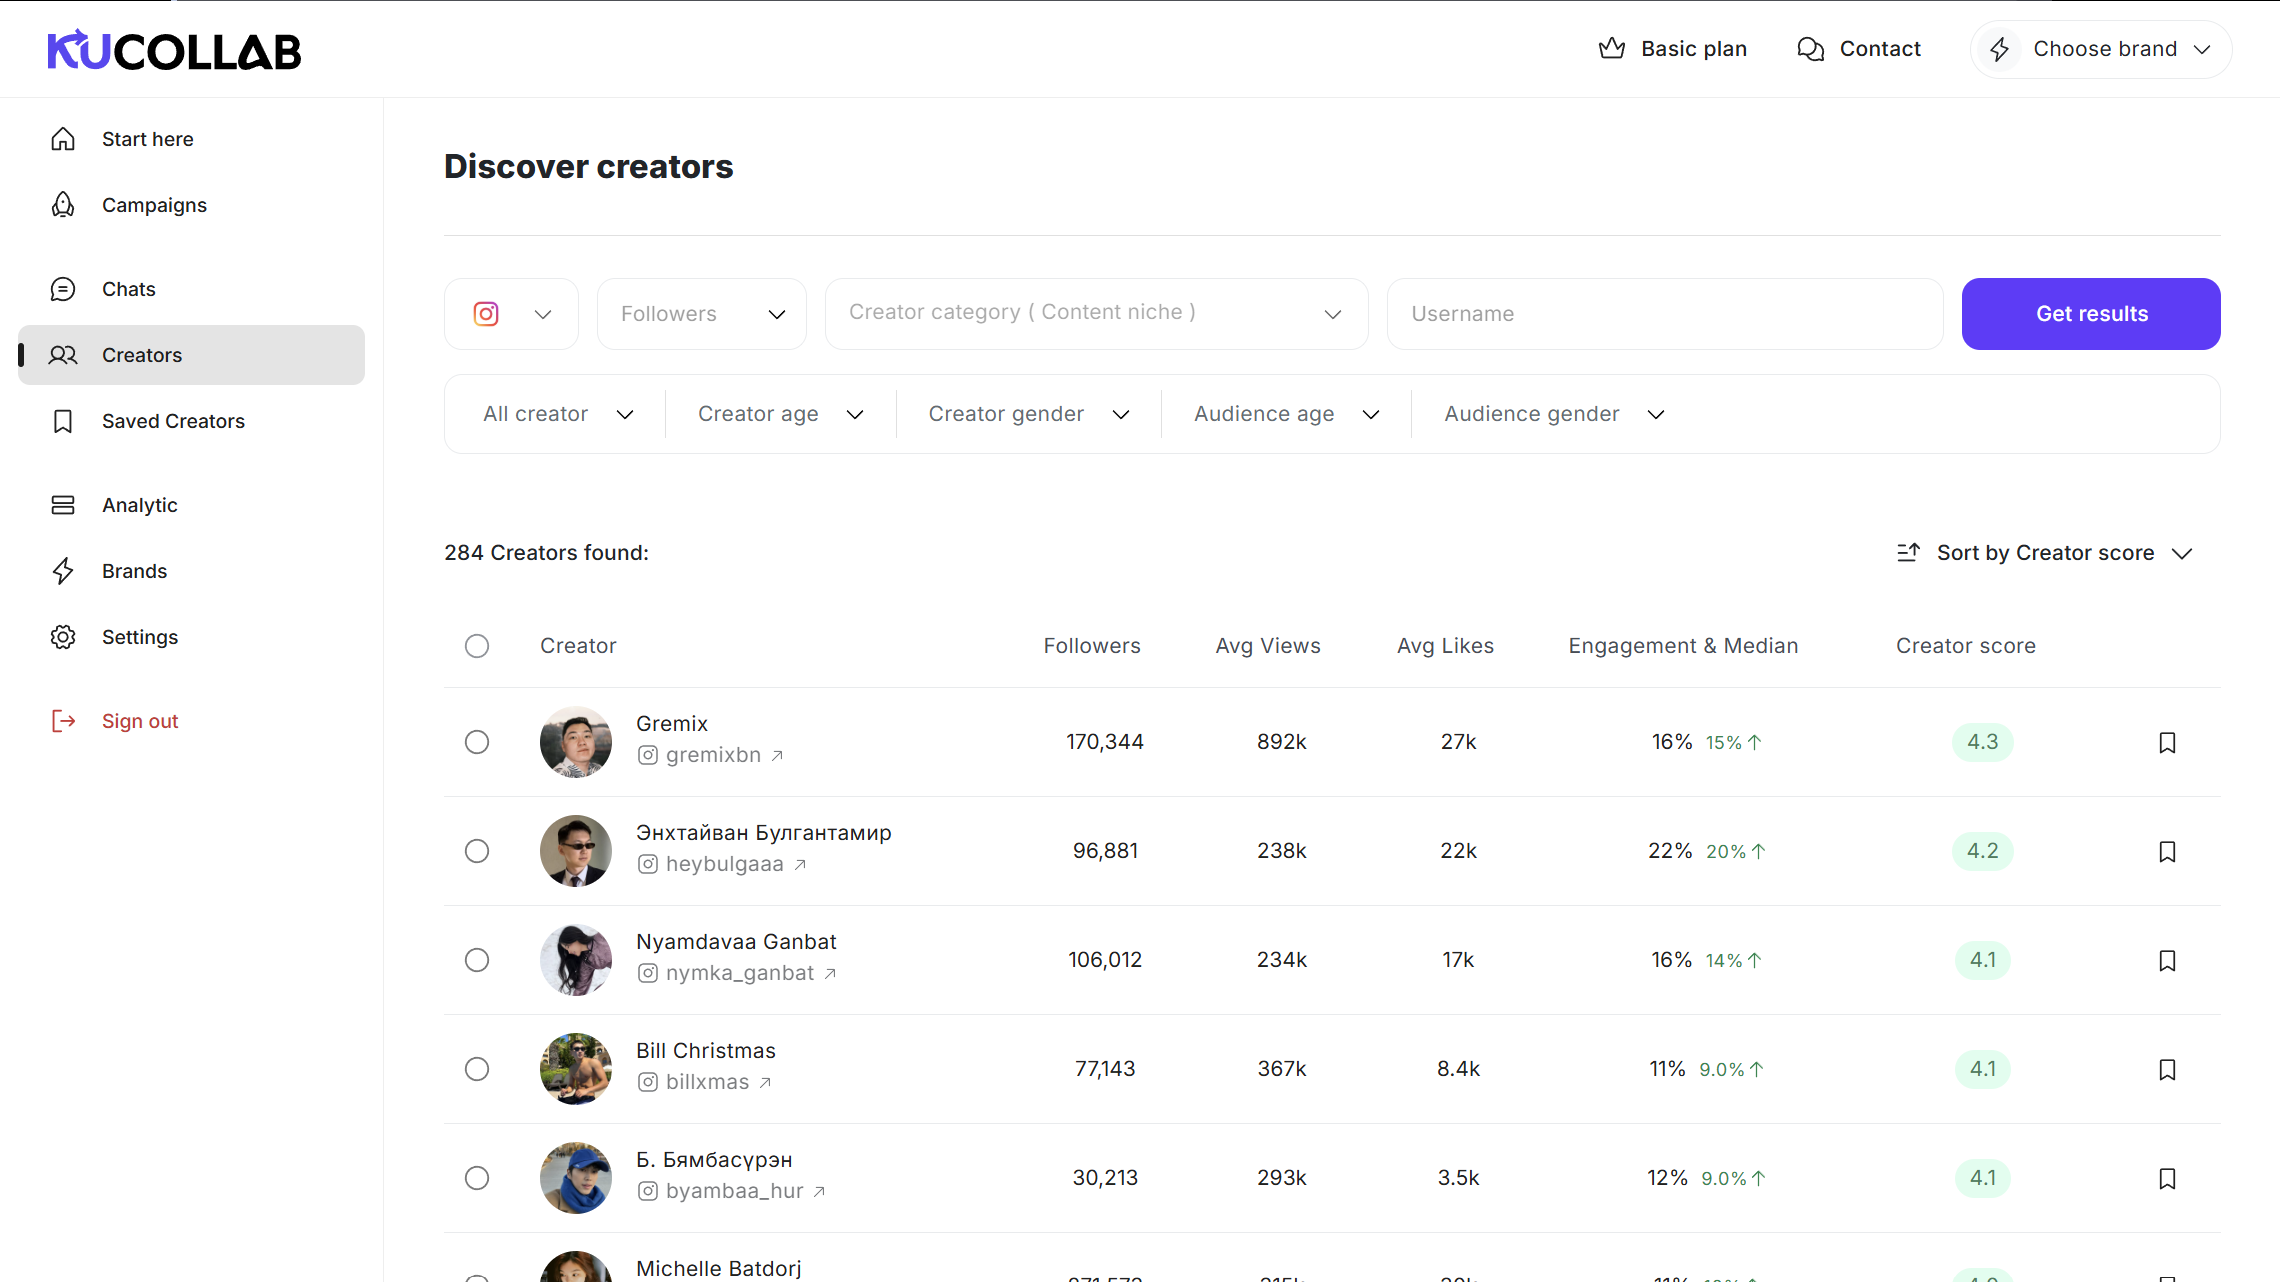Open the Instagram platform dropdown

tap(511, 314)
